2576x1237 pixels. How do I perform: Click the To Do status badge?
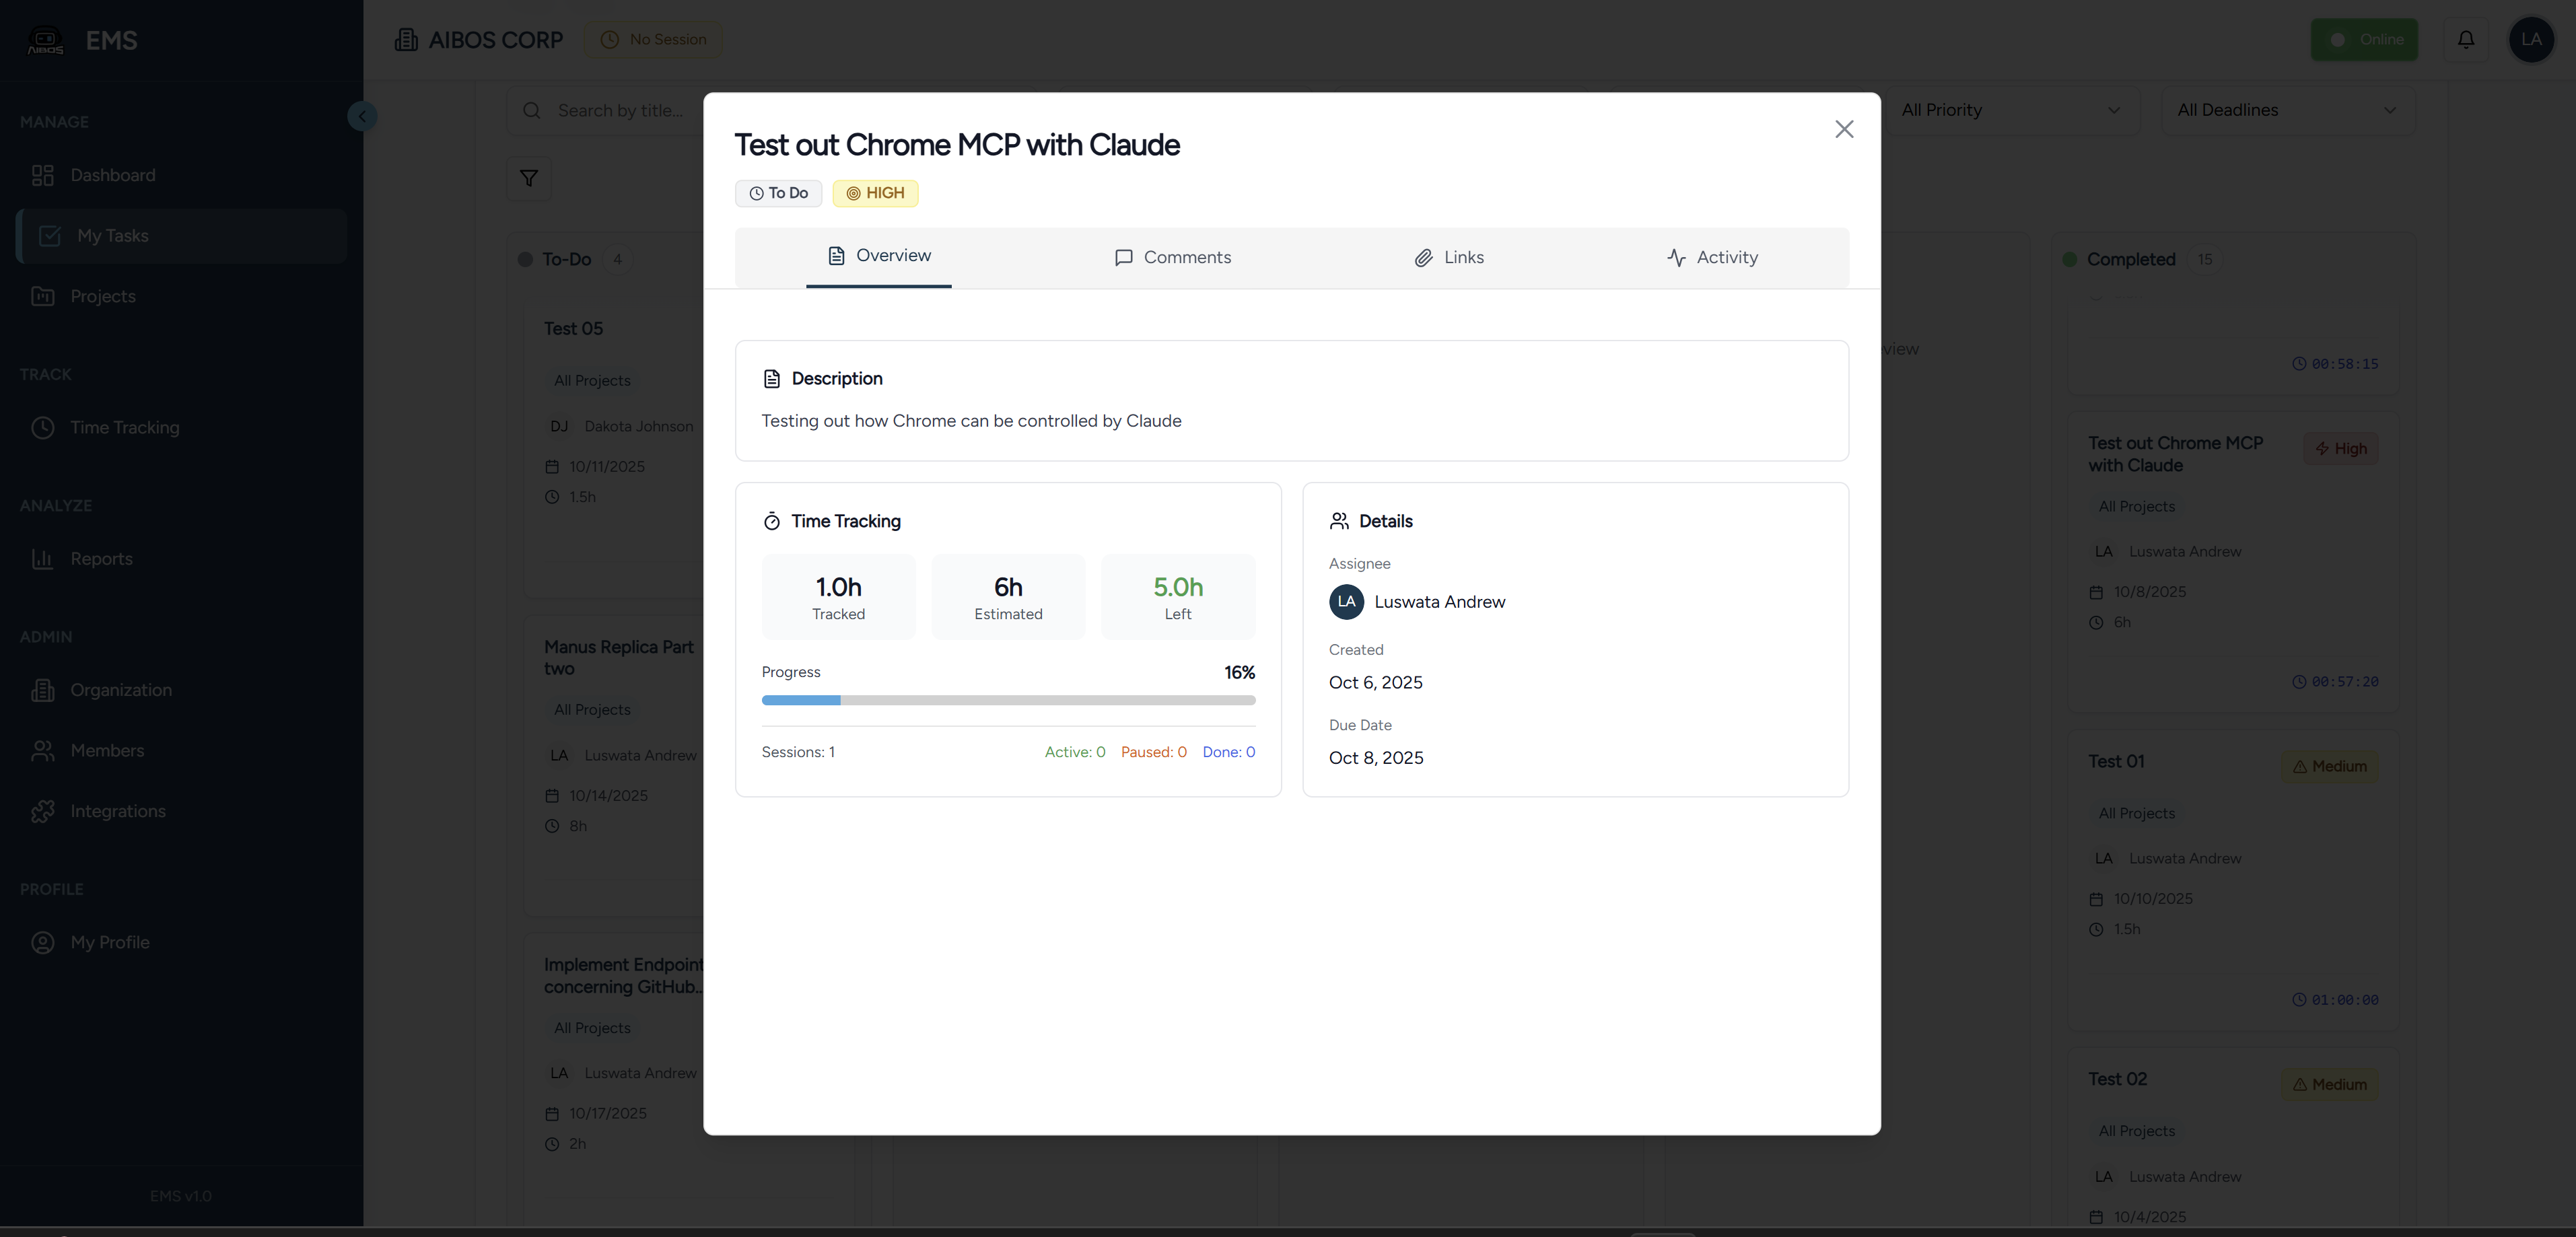[778, 193]
